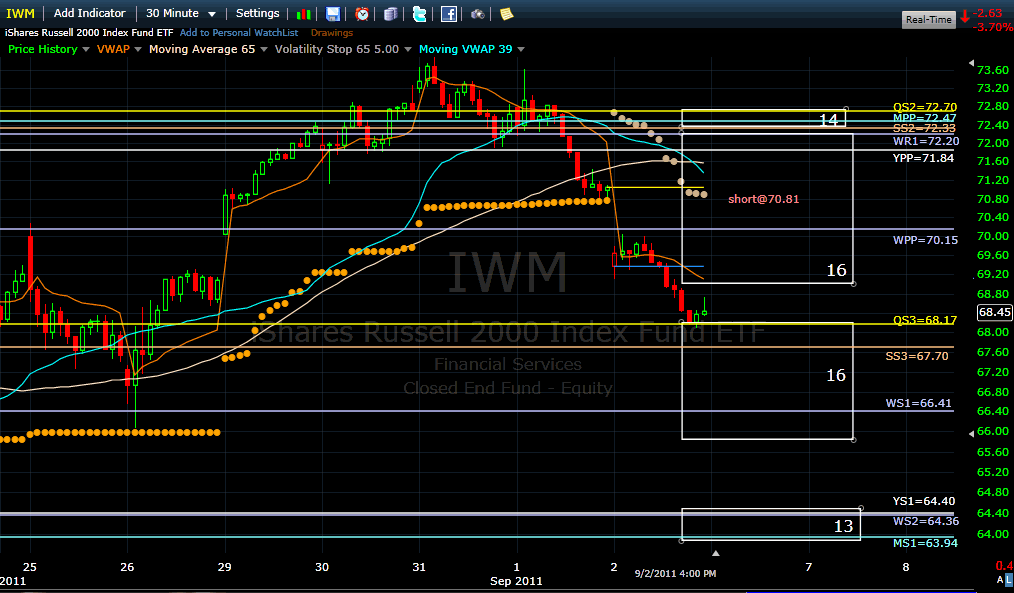This screenshot has width=1014, height=593.
Task: Share the chart via the Facebook icon
Action: click(x=449, y=14)
